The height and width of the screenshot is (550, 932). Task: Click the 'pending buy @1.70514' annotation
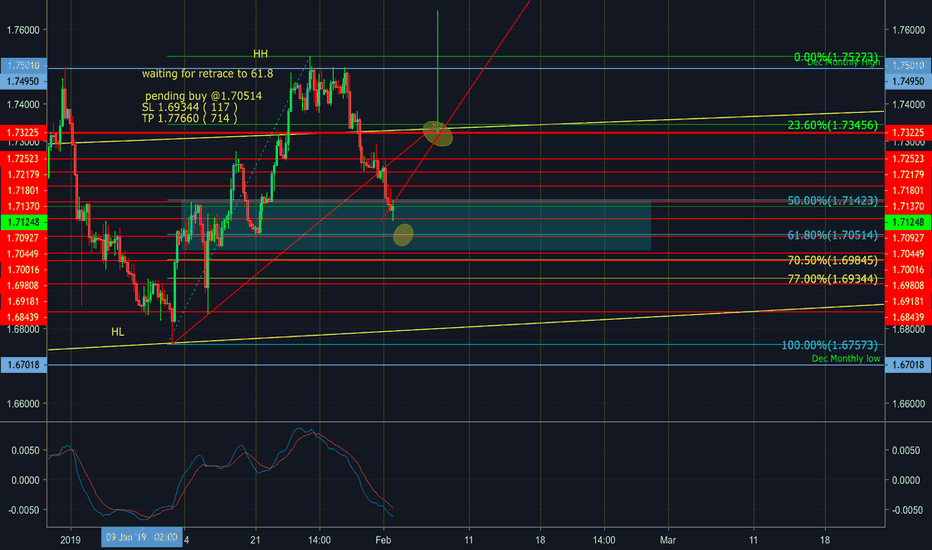click(x=203, y=96)
